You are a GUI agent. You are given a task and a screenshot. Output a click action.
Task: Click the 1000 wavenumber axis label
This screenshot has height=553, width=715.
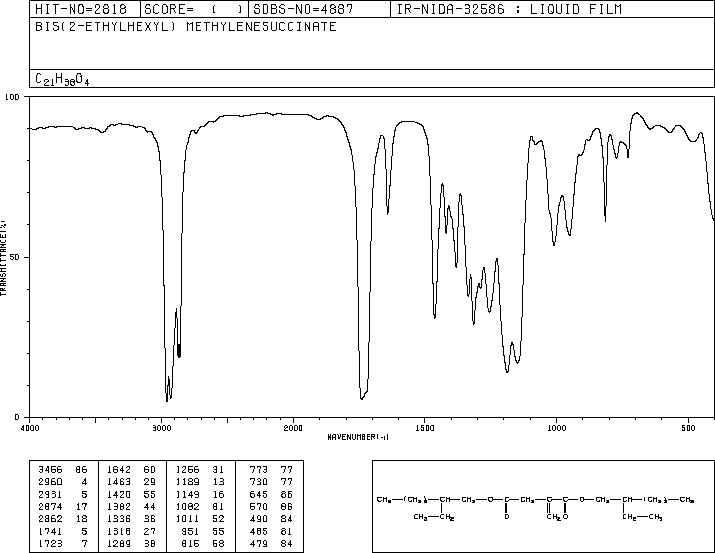click(x=556, y=428)
